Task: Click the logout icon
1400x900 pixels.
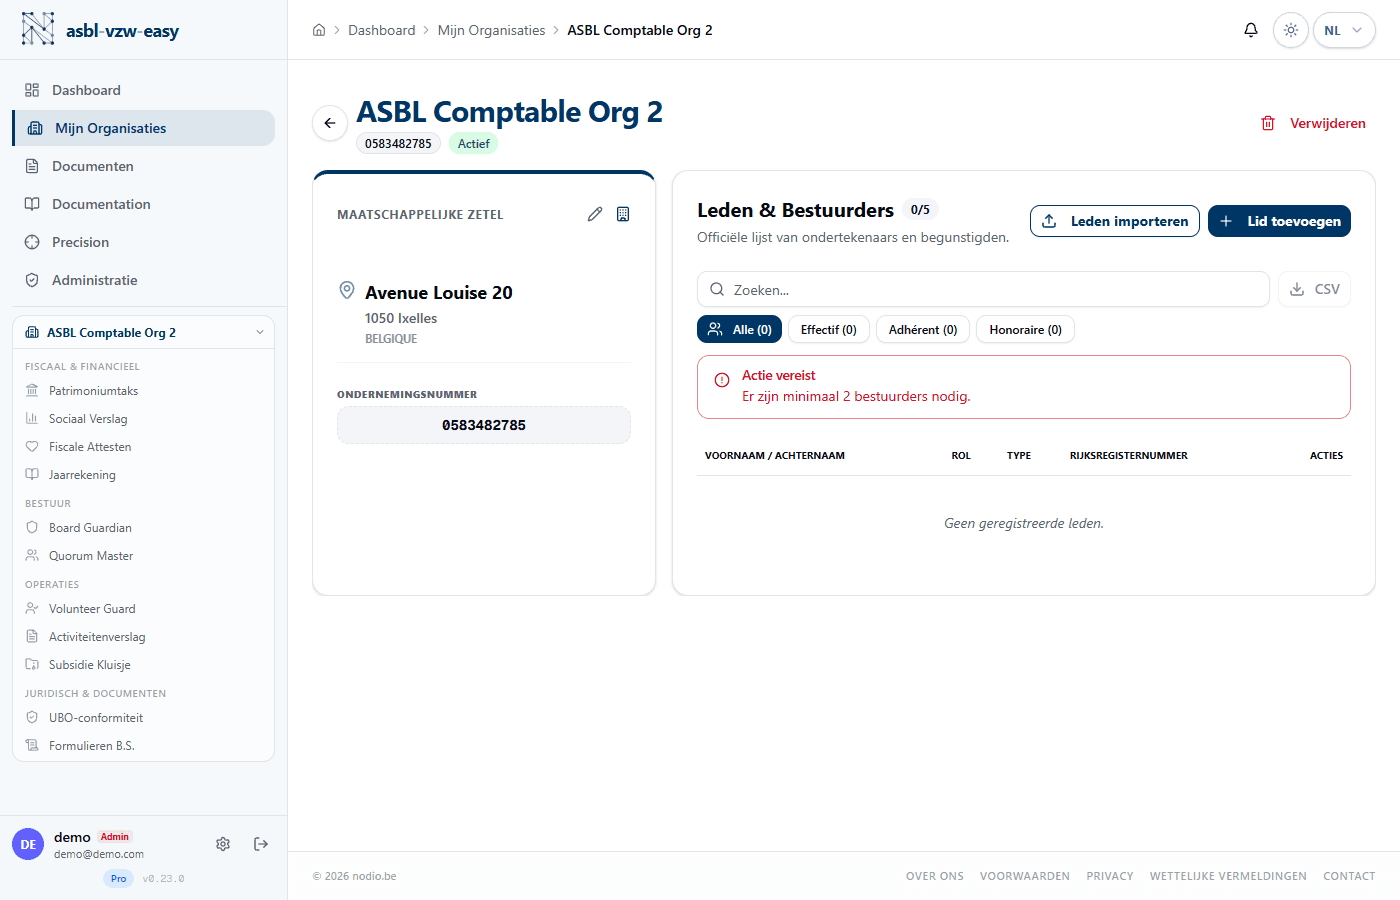Action: tap(261, 844)
